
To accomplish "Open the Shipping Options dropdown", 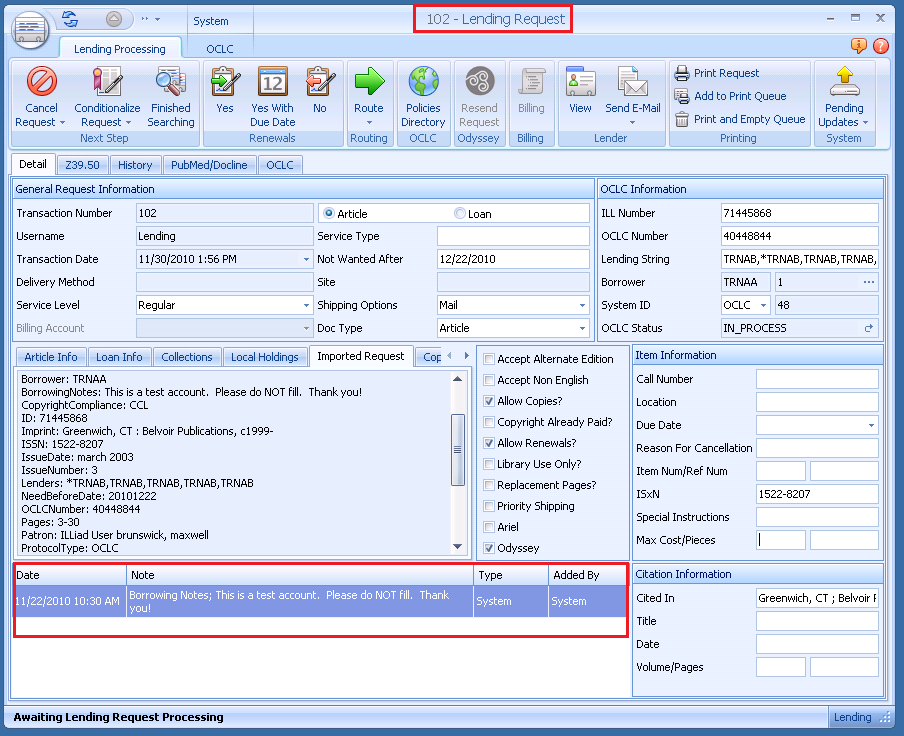I will coord(581,306).
